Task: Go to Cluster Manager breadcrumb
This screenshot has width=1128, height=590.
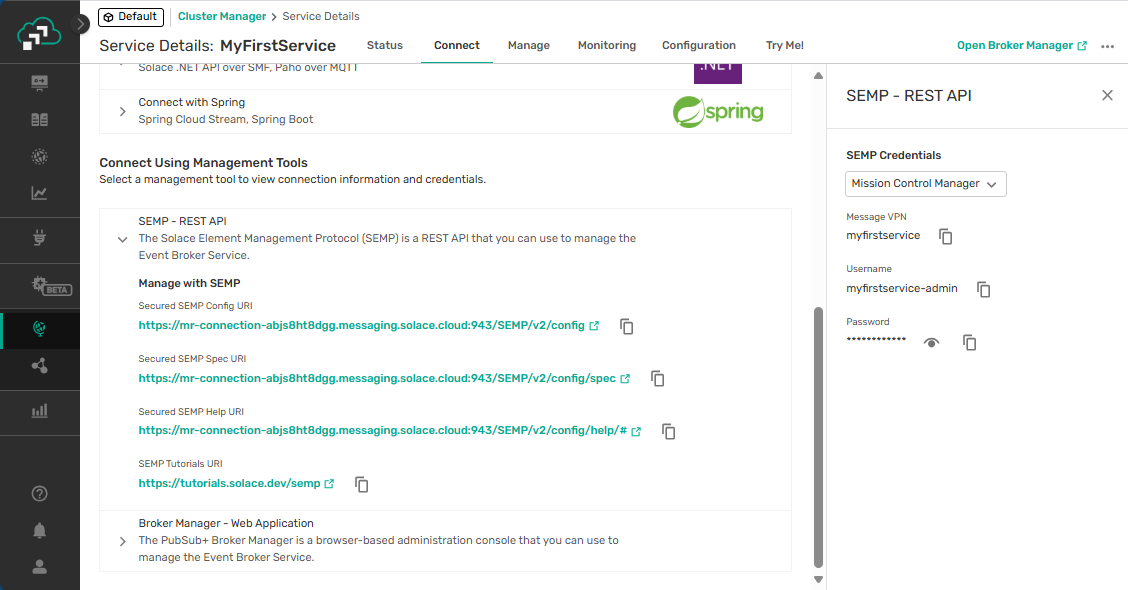Action: pyautogui.click(x=222, y=17)
